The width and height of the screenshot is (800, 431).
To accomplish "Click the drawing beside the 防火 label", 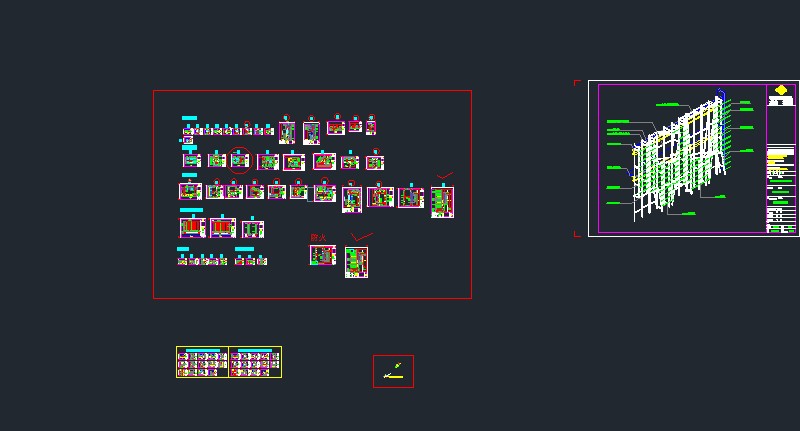I will [x=321, y=255].
